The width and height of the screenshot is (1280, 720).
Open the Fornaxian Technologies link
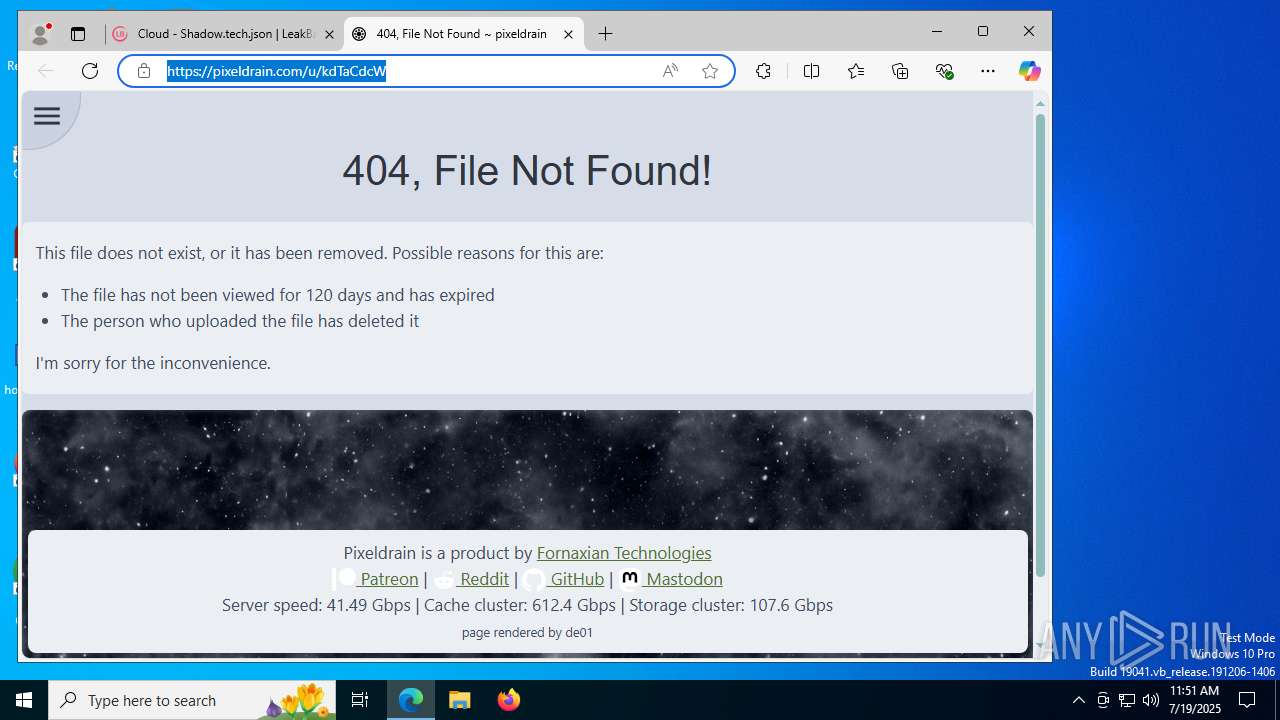tap(624, 553)
